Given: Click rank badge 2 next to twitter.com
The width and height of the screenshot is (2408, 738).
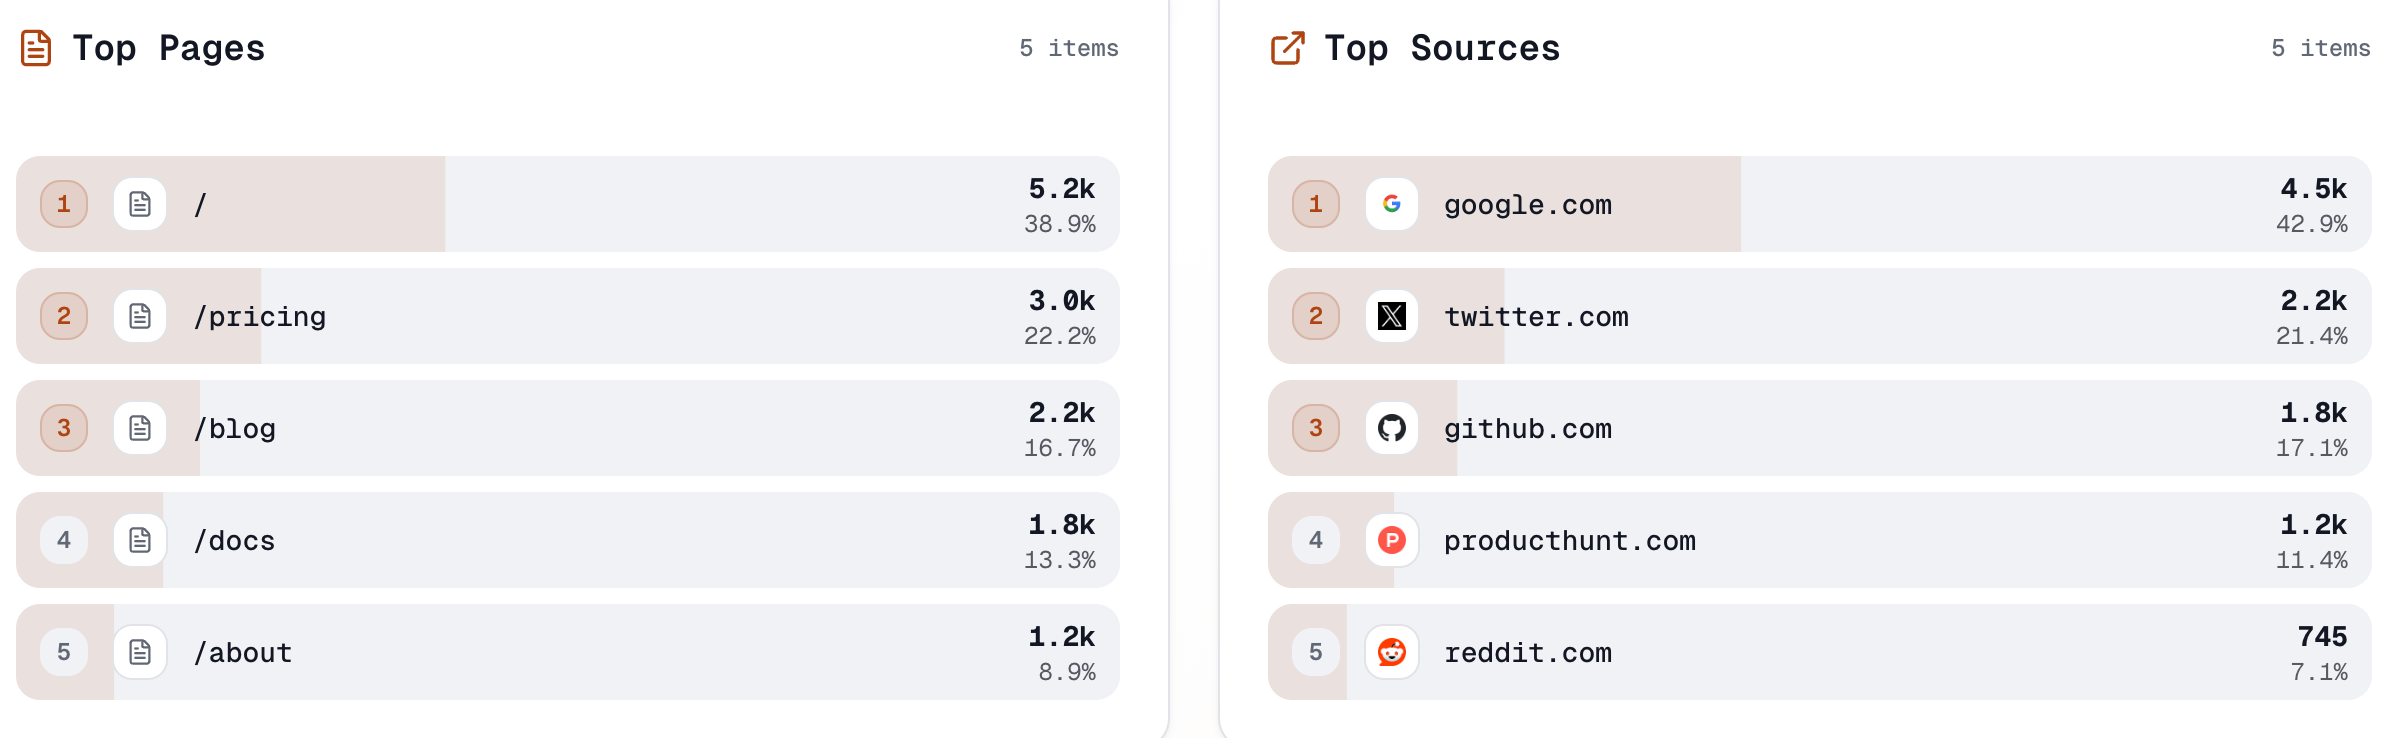Looking at the screenshot, I should click(x=1316, y=316).
